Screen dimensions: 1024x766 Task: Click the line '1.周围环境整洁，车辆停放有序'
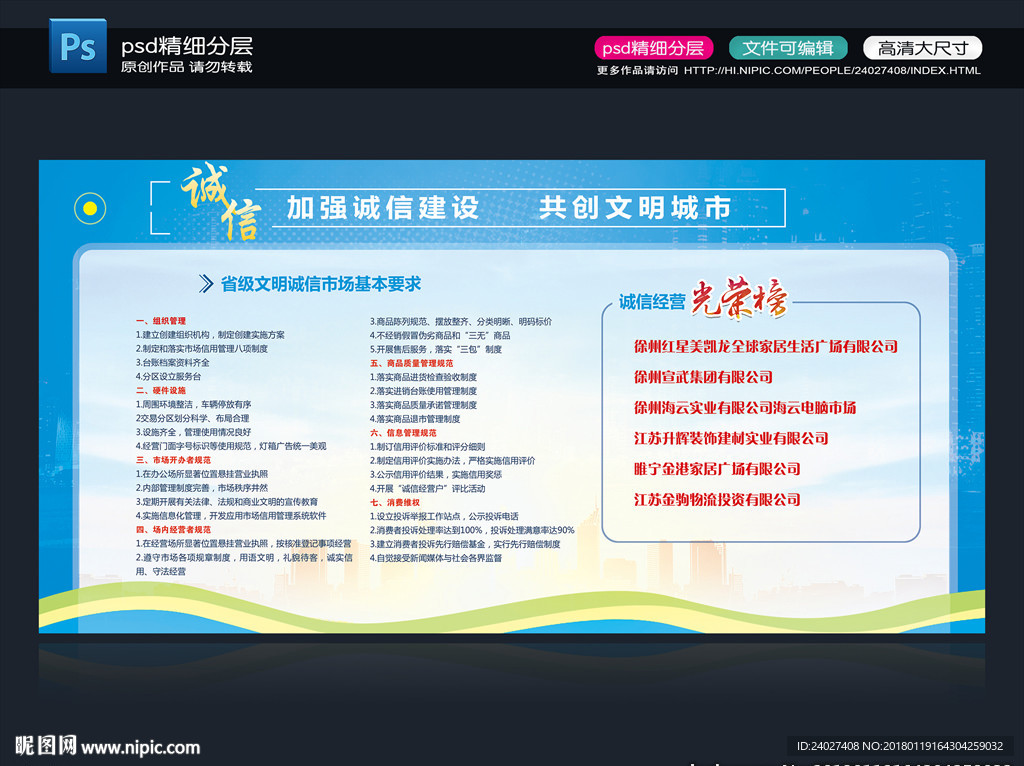tap(193, 404)
